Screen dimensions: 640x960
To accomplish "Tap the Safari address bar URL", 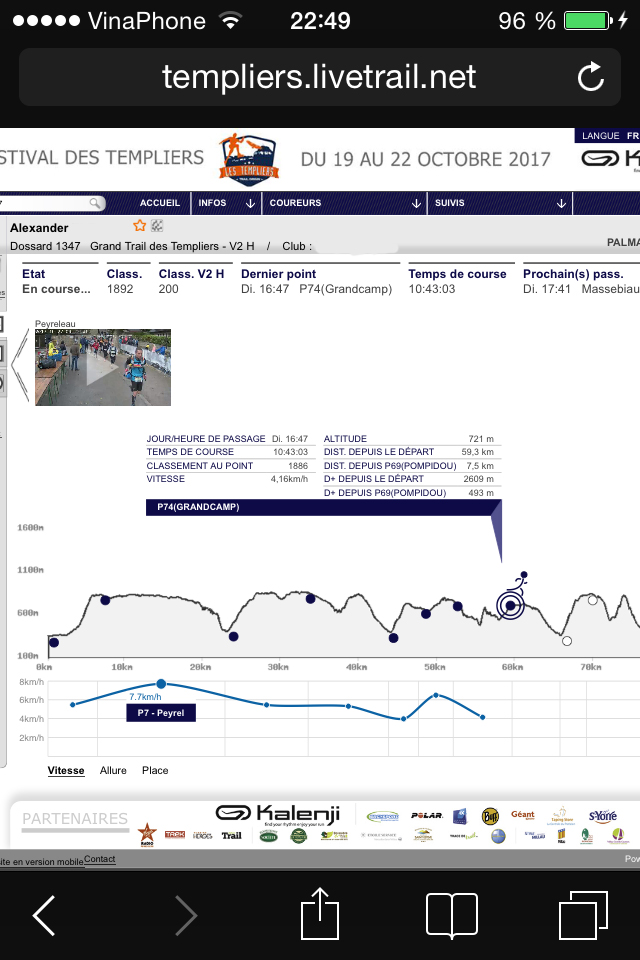I will [319, 77].
